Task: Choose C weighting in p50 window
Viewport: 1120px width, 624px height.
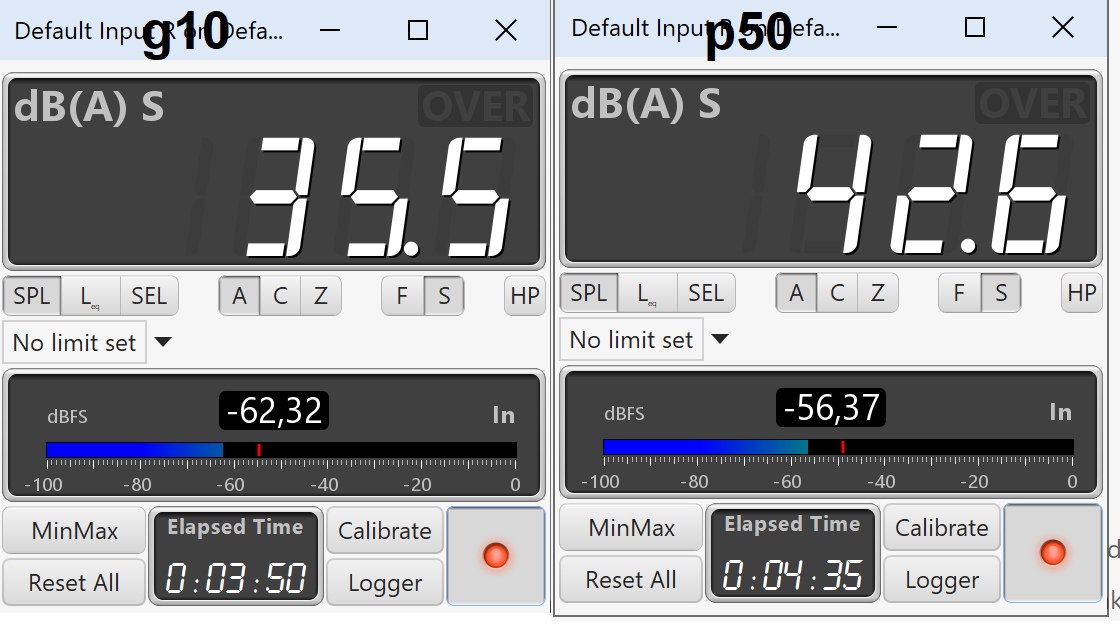Action: 837,293
